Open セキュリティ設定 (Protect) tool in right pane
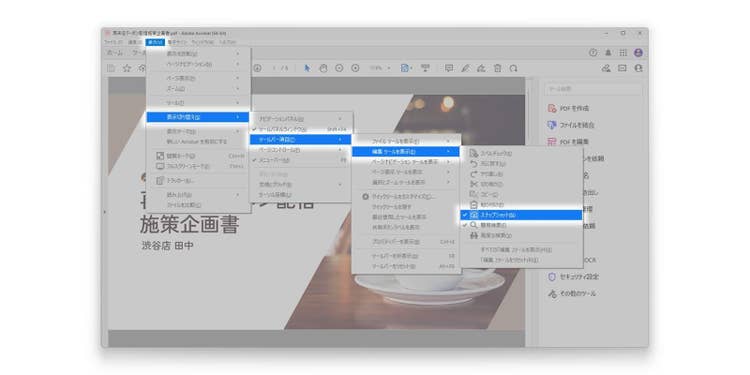This screenshot has height=375, width=750. (x=574, y=277)
